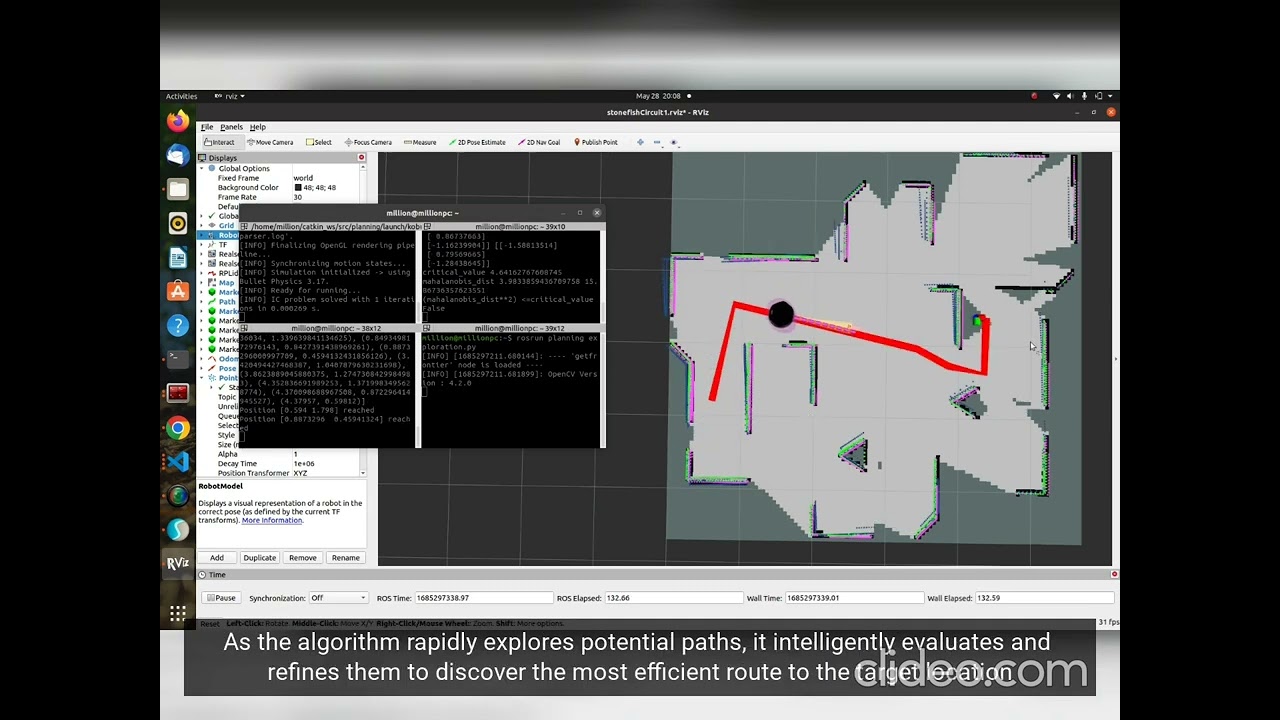Open Ubuntu Activities overview
This screenshot has height=720, width=1280.
[181, 96]
